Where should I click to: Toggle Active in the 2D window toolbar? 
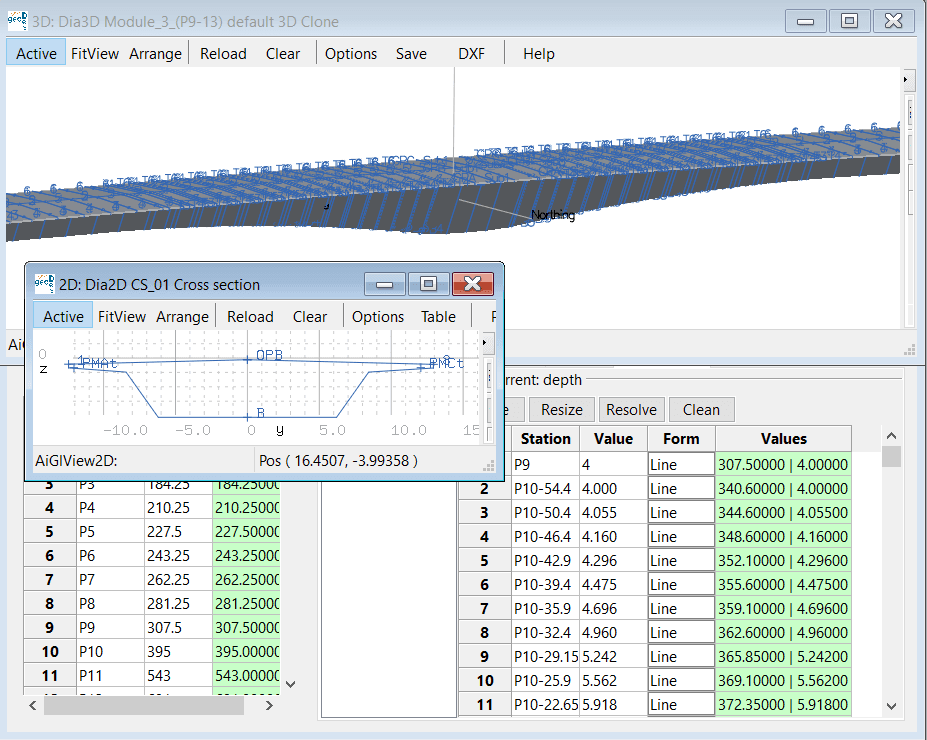[63, 317]
